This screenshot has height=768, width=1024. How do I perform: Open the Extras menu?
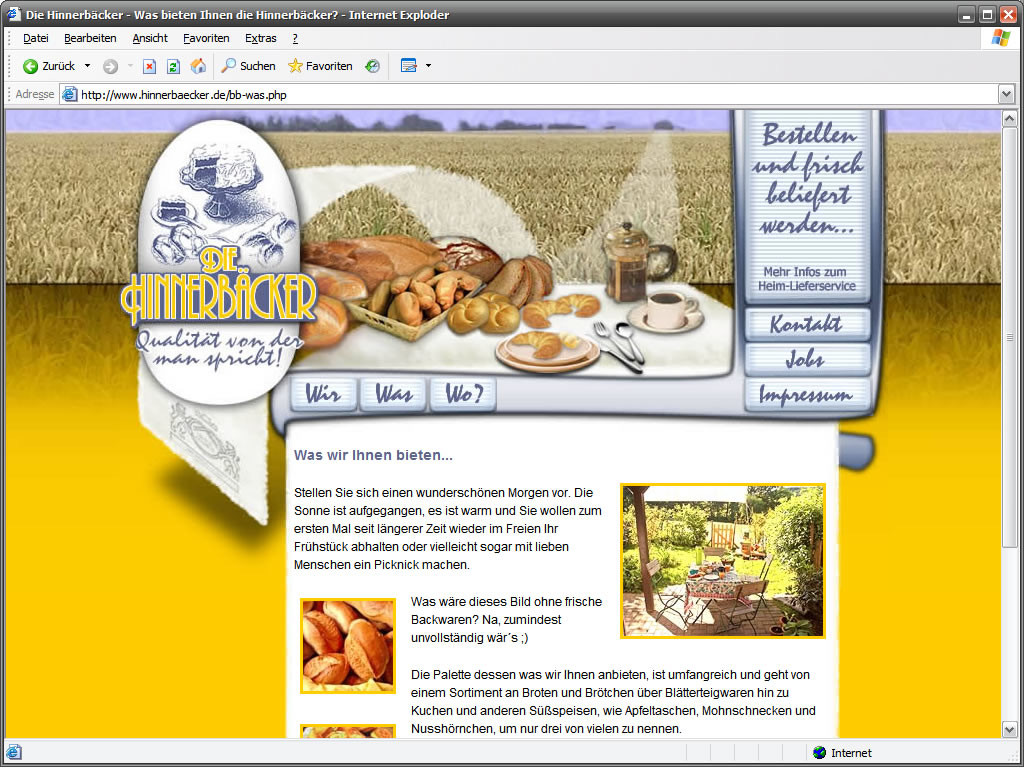(261, 39)
